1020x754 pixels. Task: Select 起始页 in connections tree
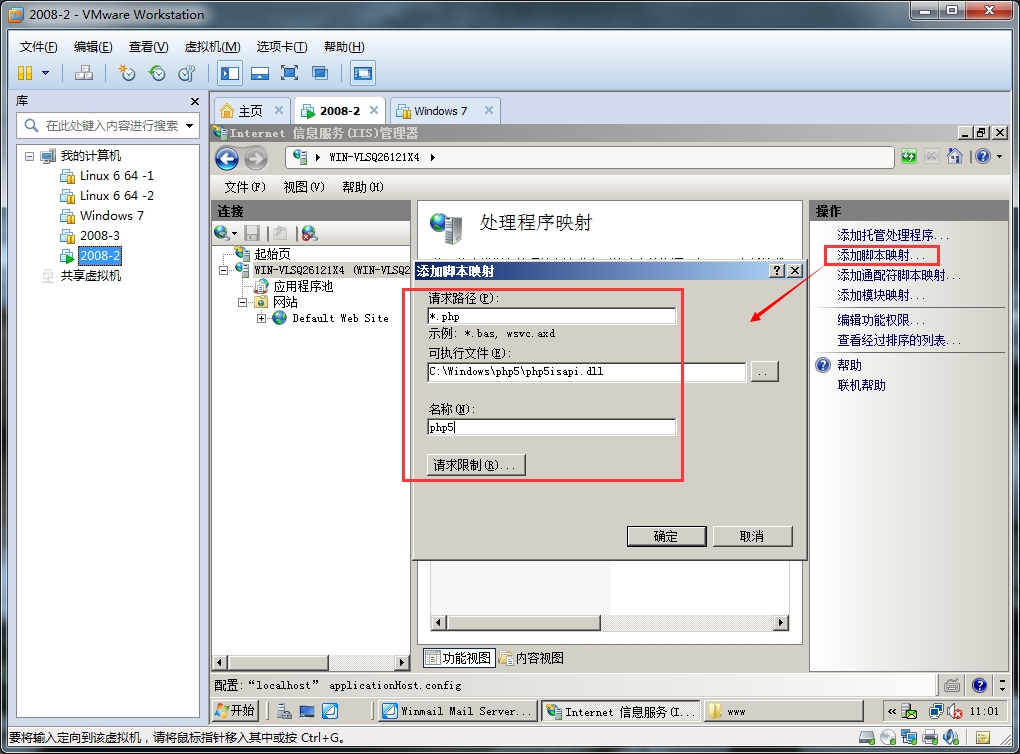272,254
